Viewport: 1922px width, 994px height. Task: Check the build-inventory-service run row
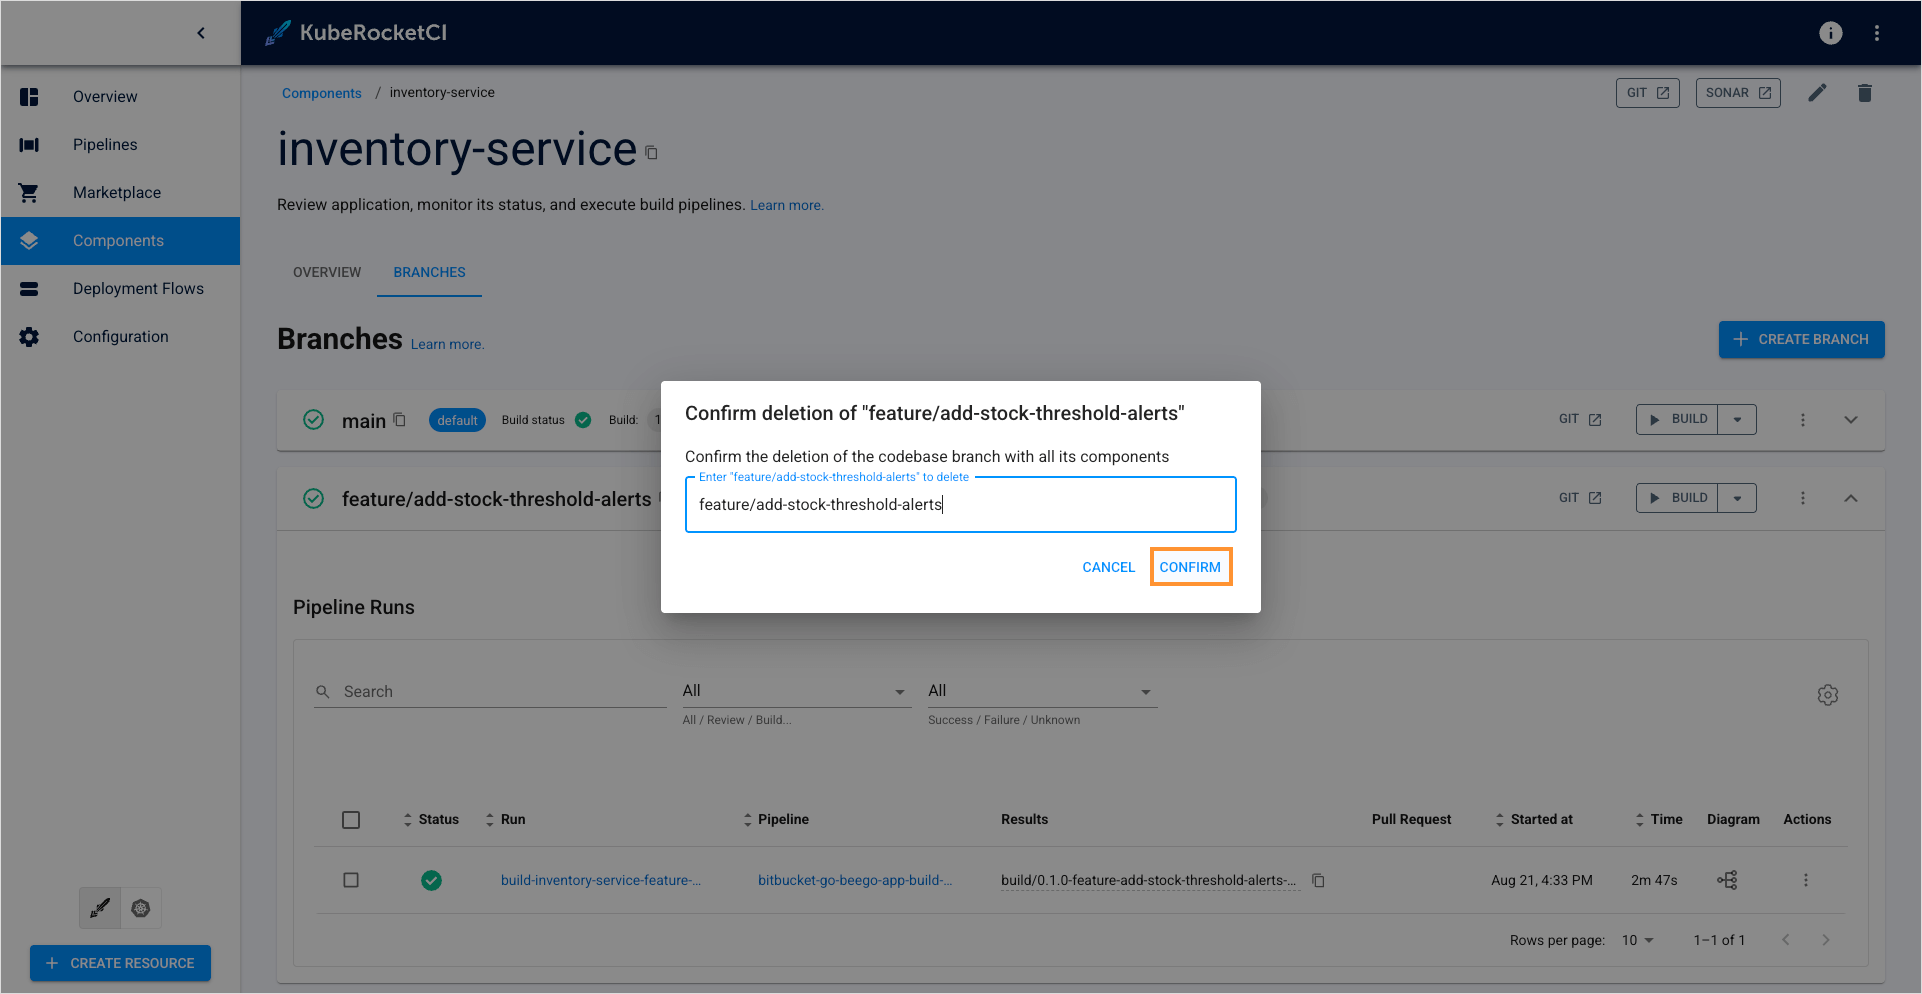(351, 880)
